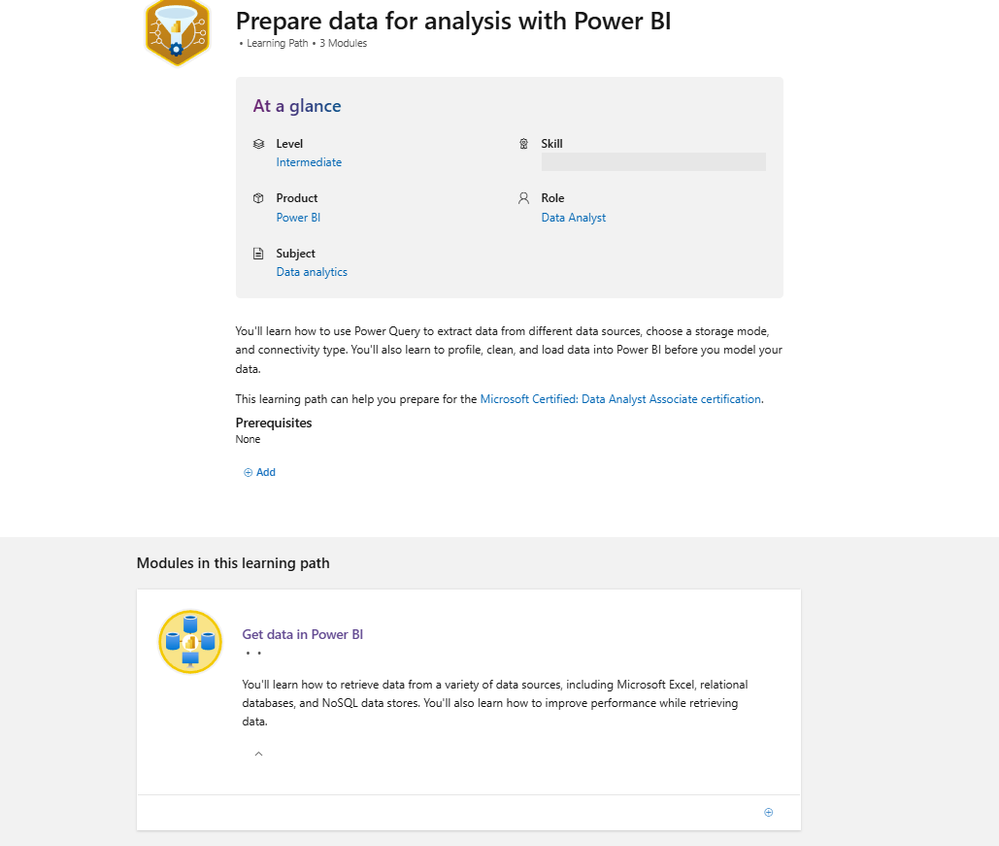
Task: Click the Modules in this learning path heading
Action: coord(233,563)
